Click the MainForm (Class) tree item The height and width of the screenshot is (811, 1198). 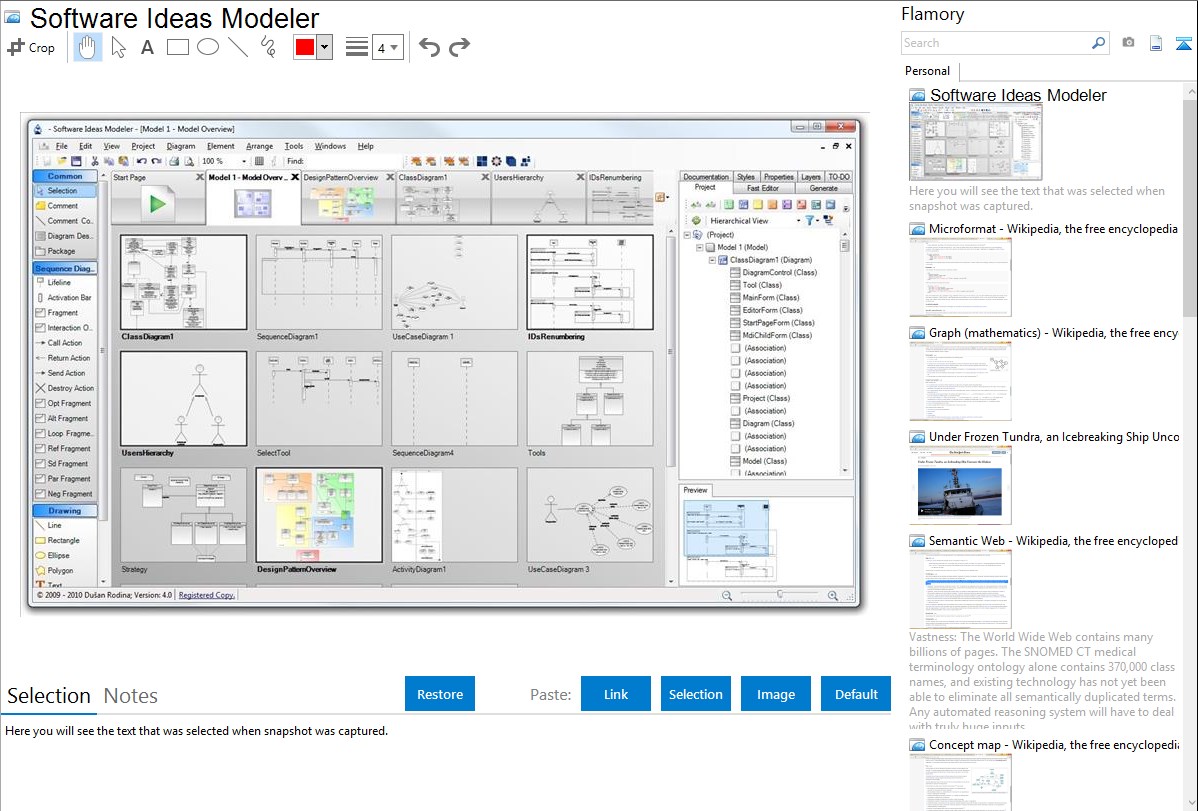tap(770, 297)
